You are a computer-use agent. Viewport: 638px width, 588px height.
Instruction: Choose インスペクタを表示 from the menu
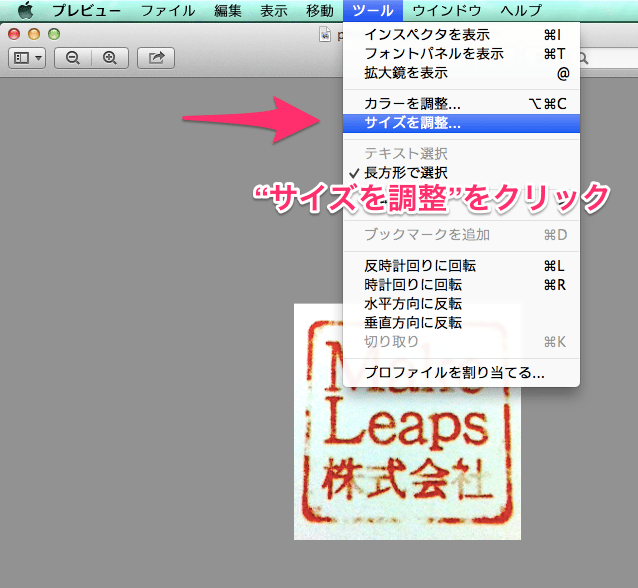461,35
